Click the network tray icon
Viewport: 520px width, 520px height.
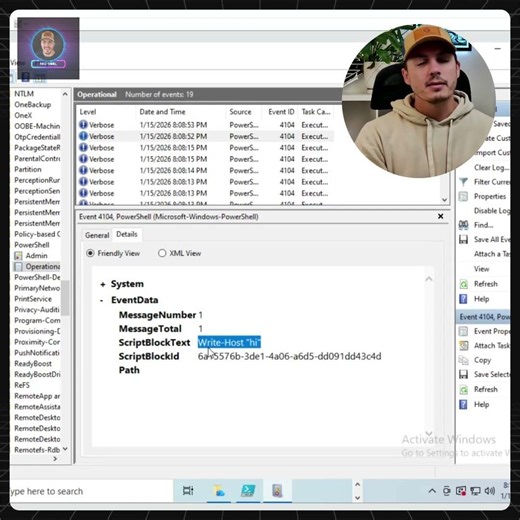point(475,491)
